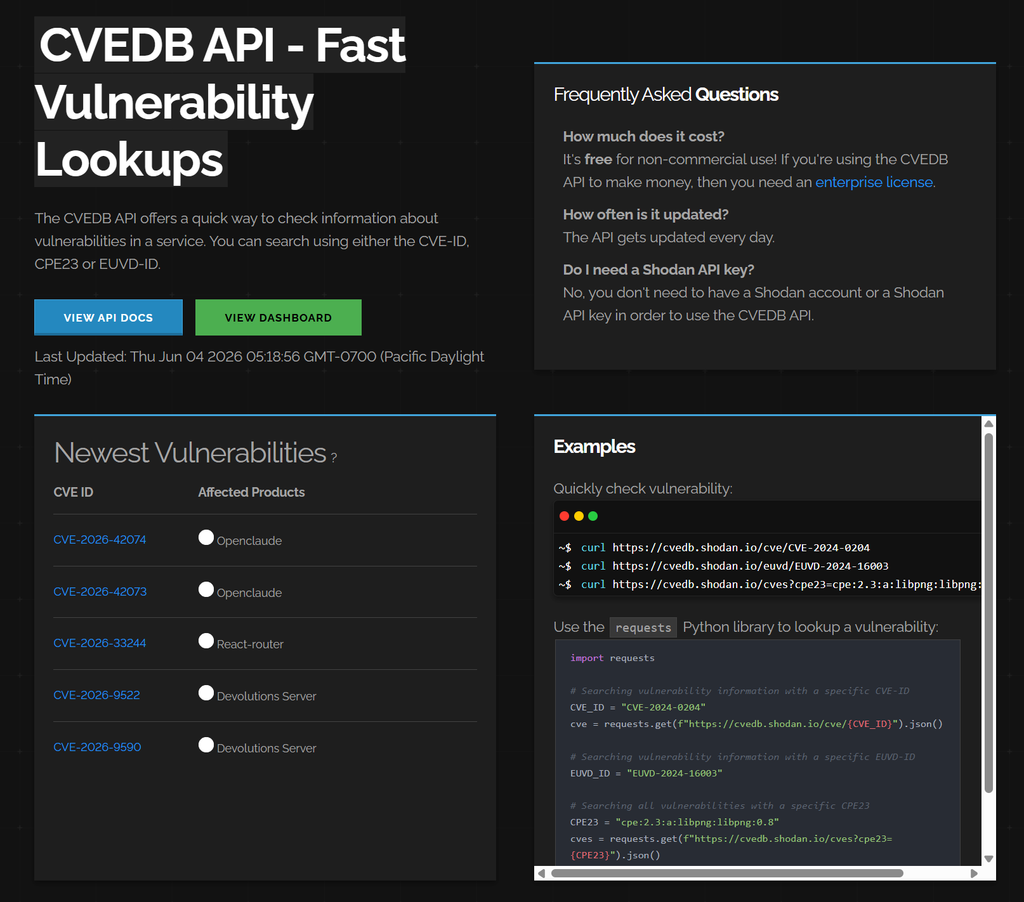Click the curl CVE-2024-0204 command line
The image size is (1024, 902).
[x=714, y=547]
